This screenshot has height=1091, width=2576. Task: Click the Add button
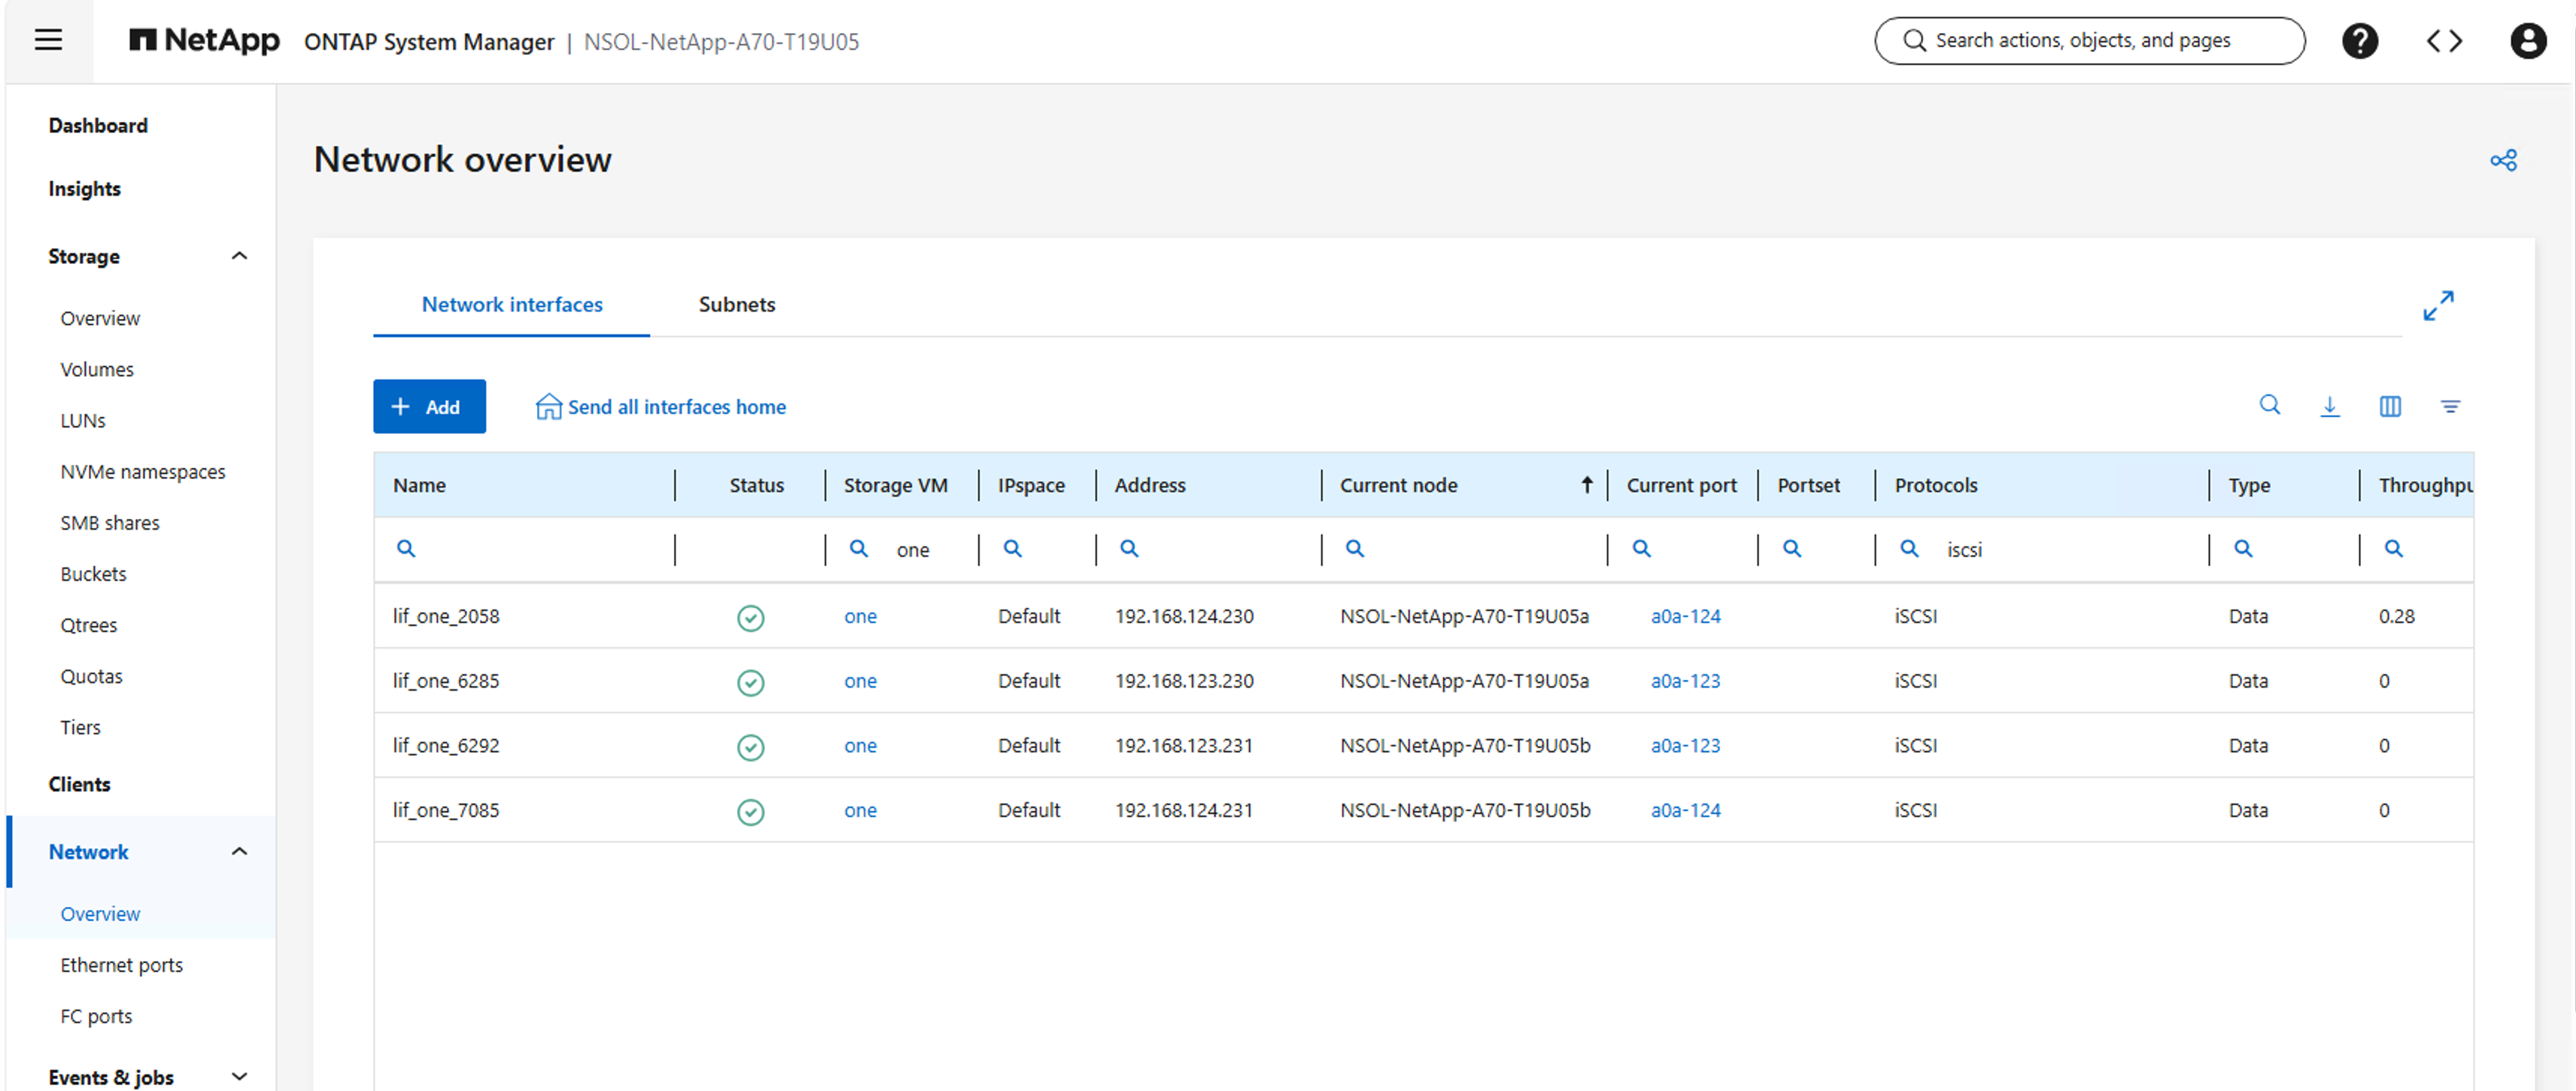[429, 406]
